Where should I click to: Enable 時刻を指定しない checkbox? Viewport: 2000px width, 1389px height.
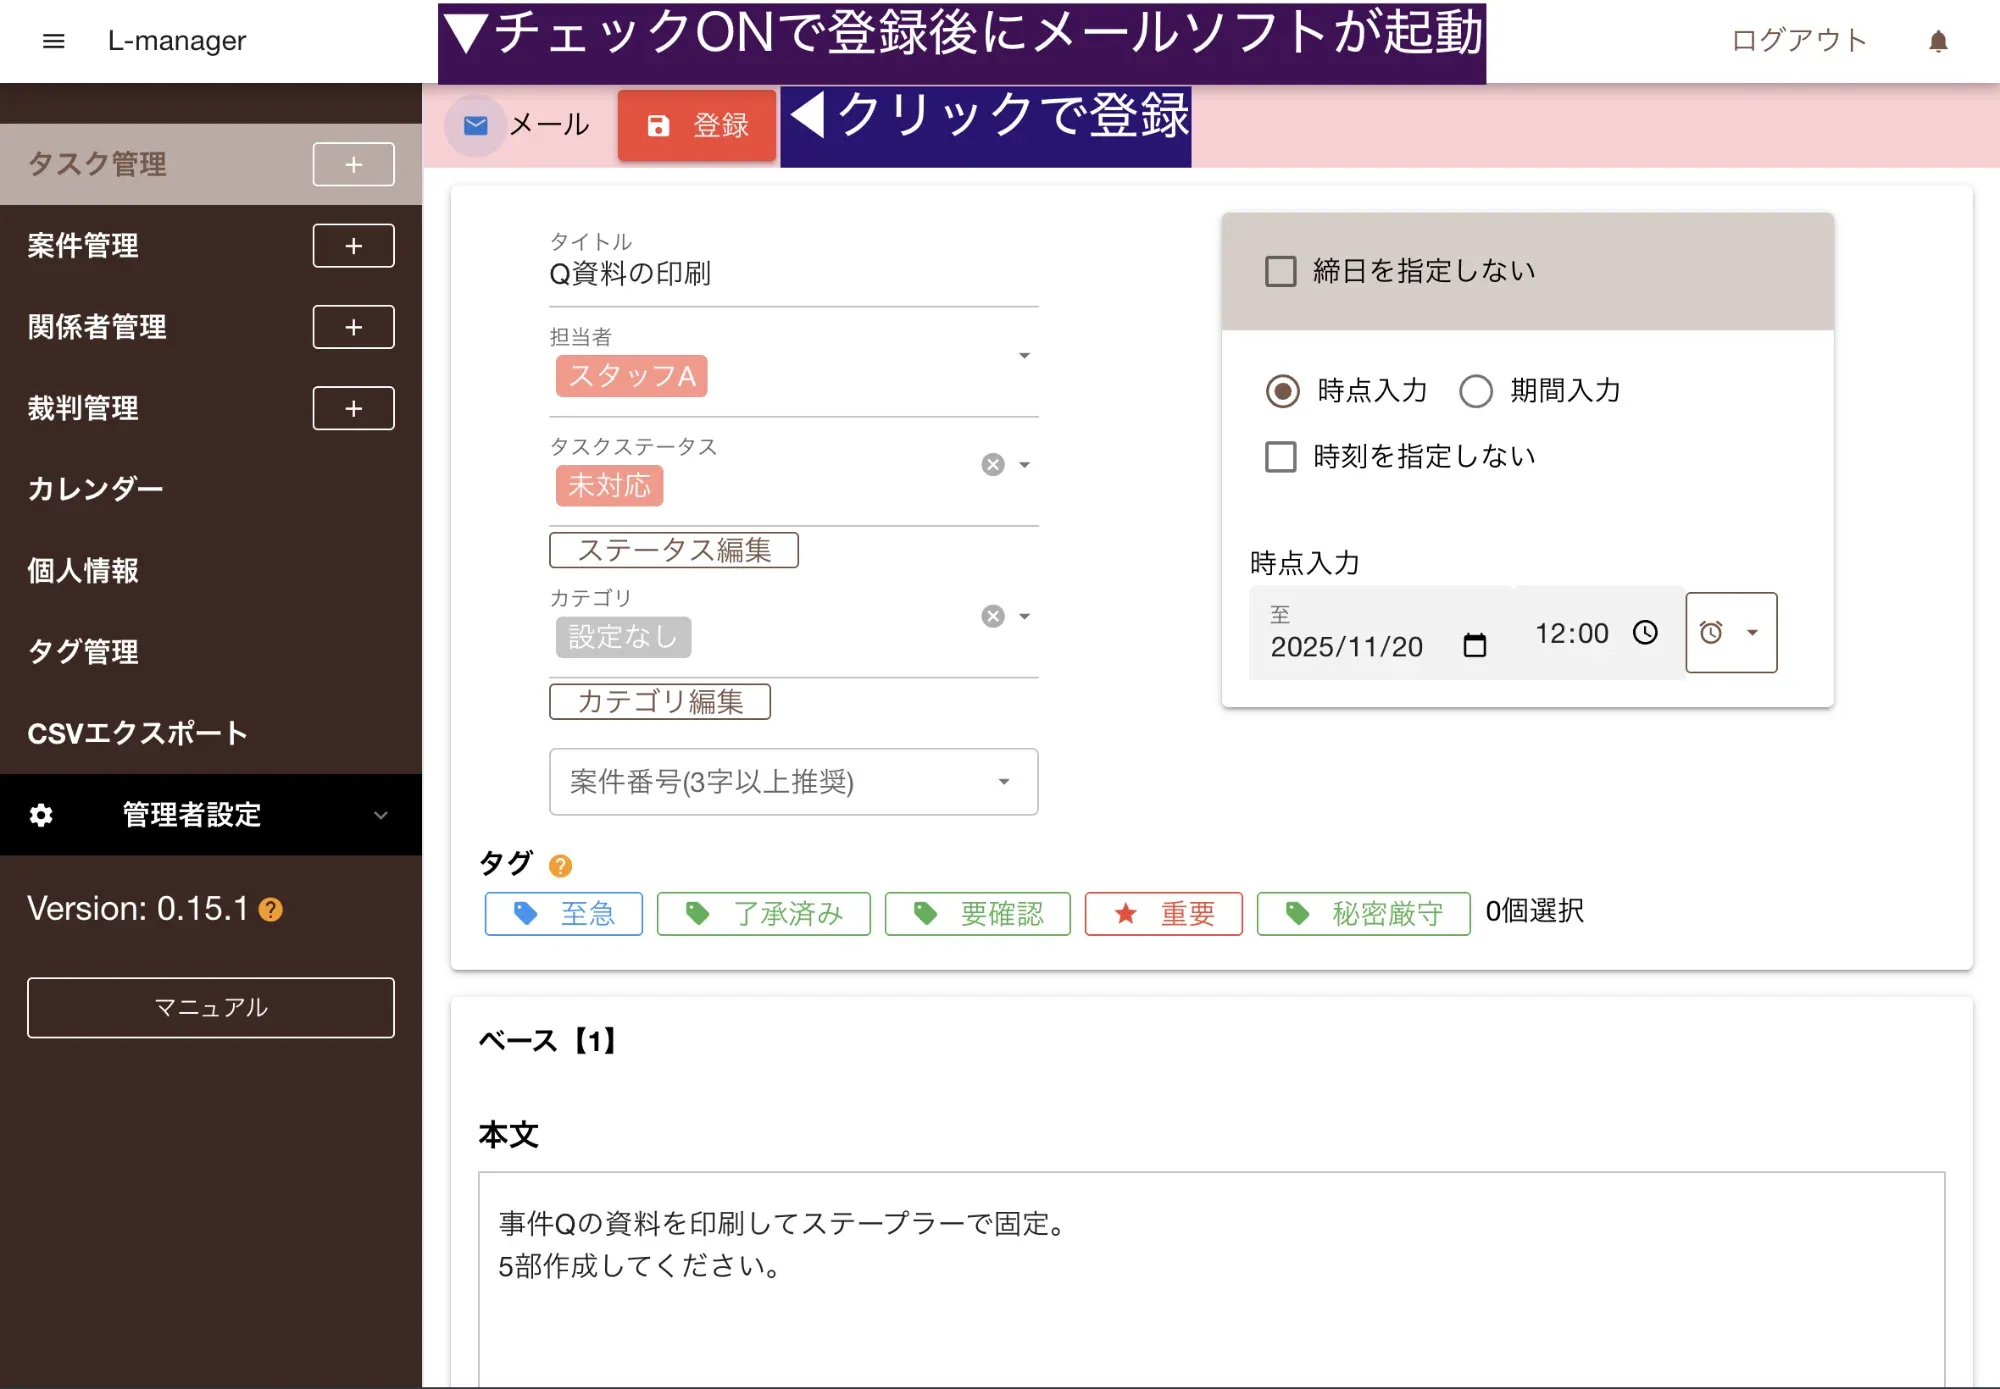1280,456
